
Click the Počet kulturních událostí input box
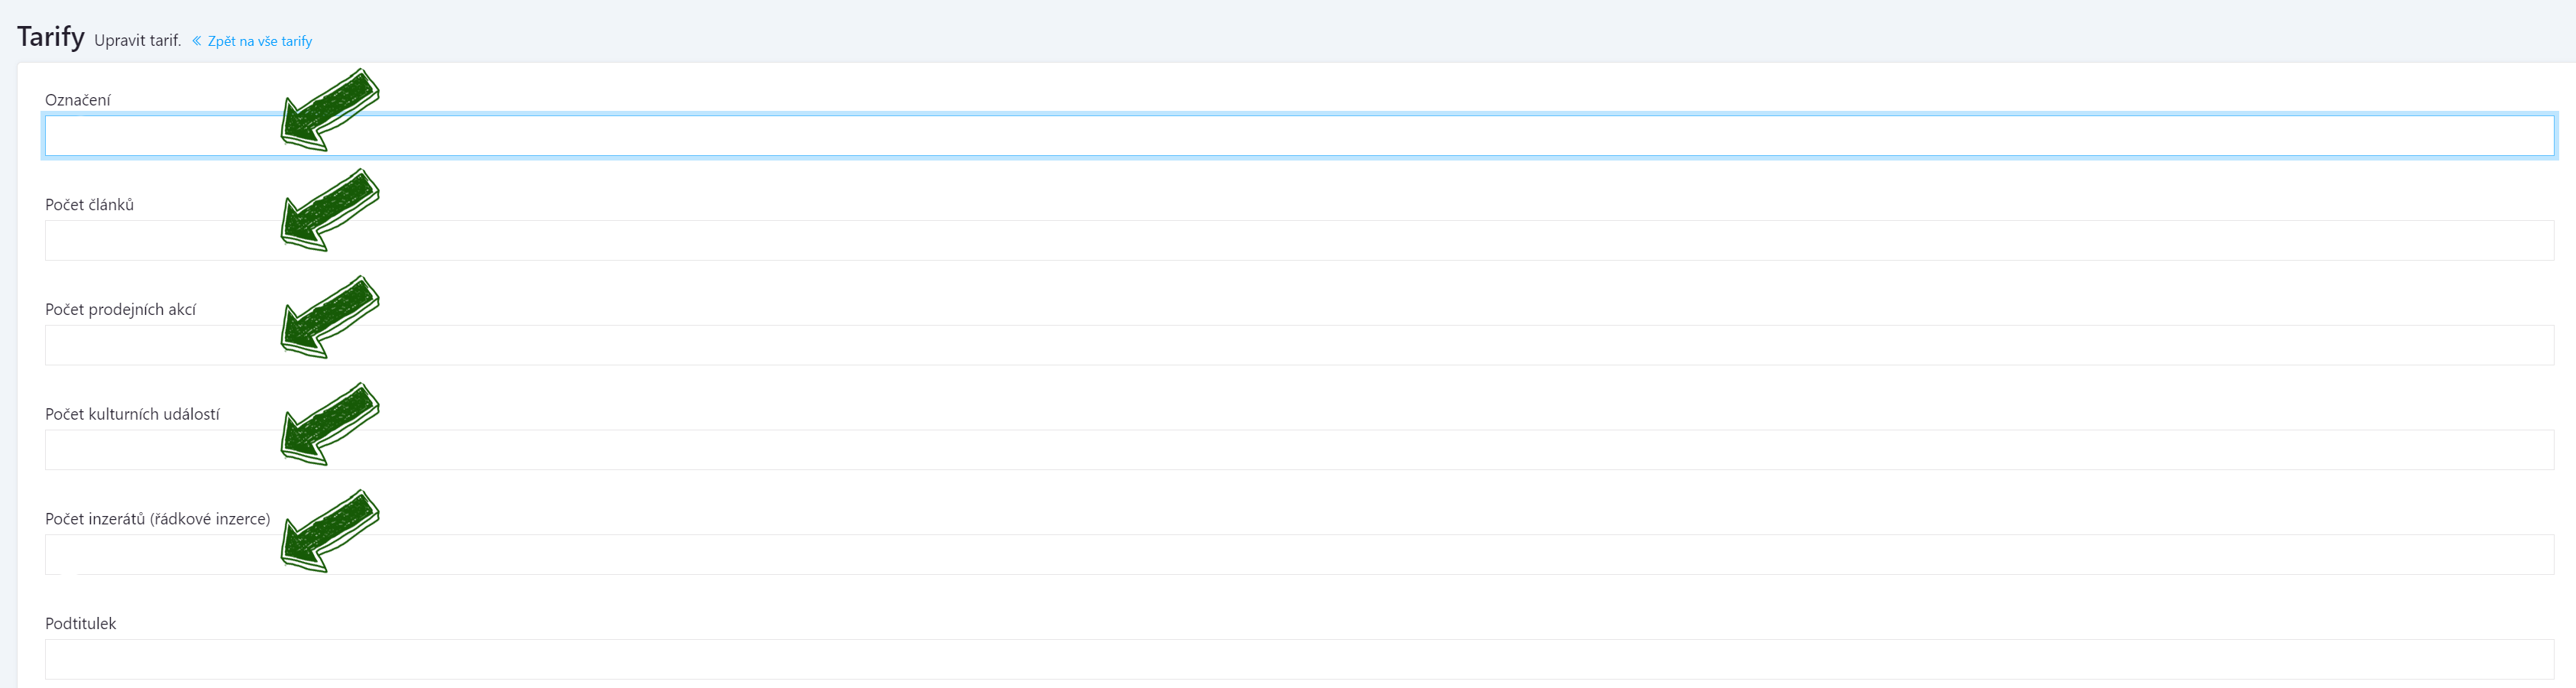point(1299,450)
